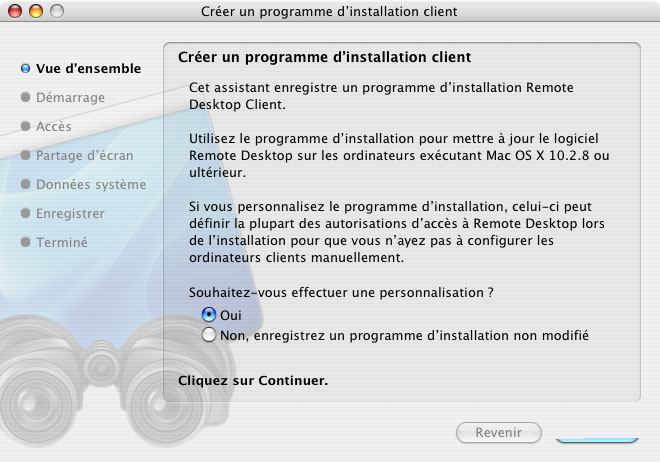Select the Oui radio button
660x462 pixels.
coord(209,314)
